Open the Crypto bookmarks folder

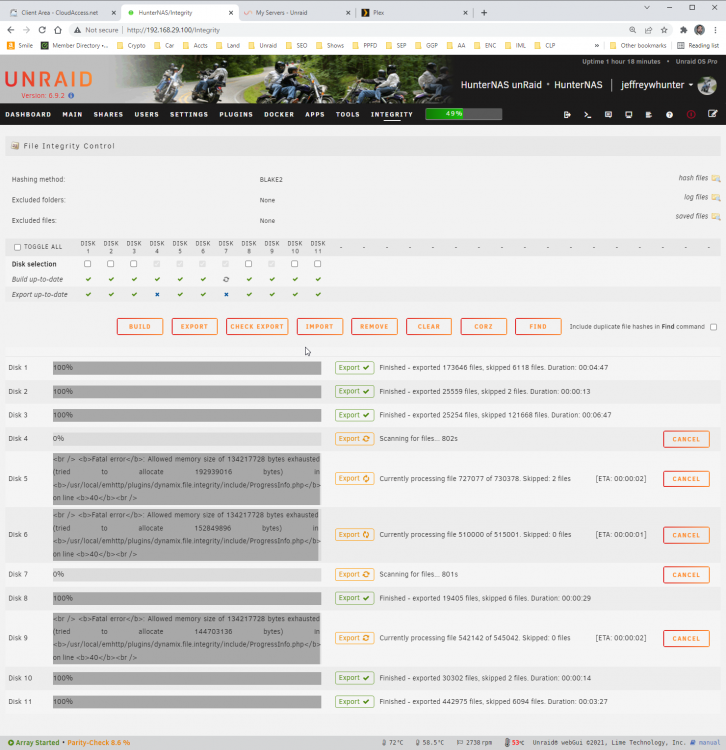click(131, 45)
